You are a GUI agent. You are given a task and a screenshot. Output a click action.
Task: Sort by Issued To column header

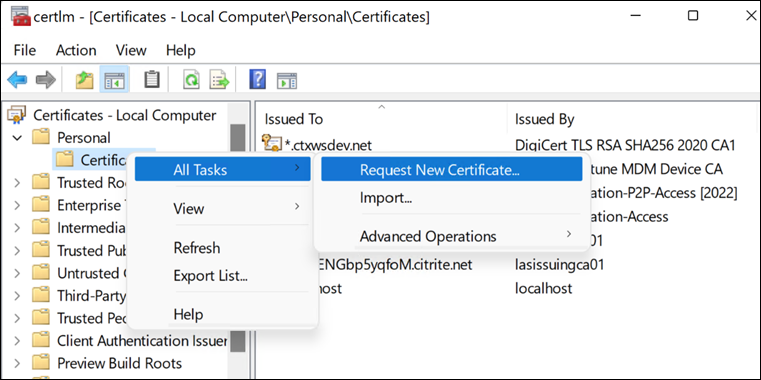tap(381, 119)
